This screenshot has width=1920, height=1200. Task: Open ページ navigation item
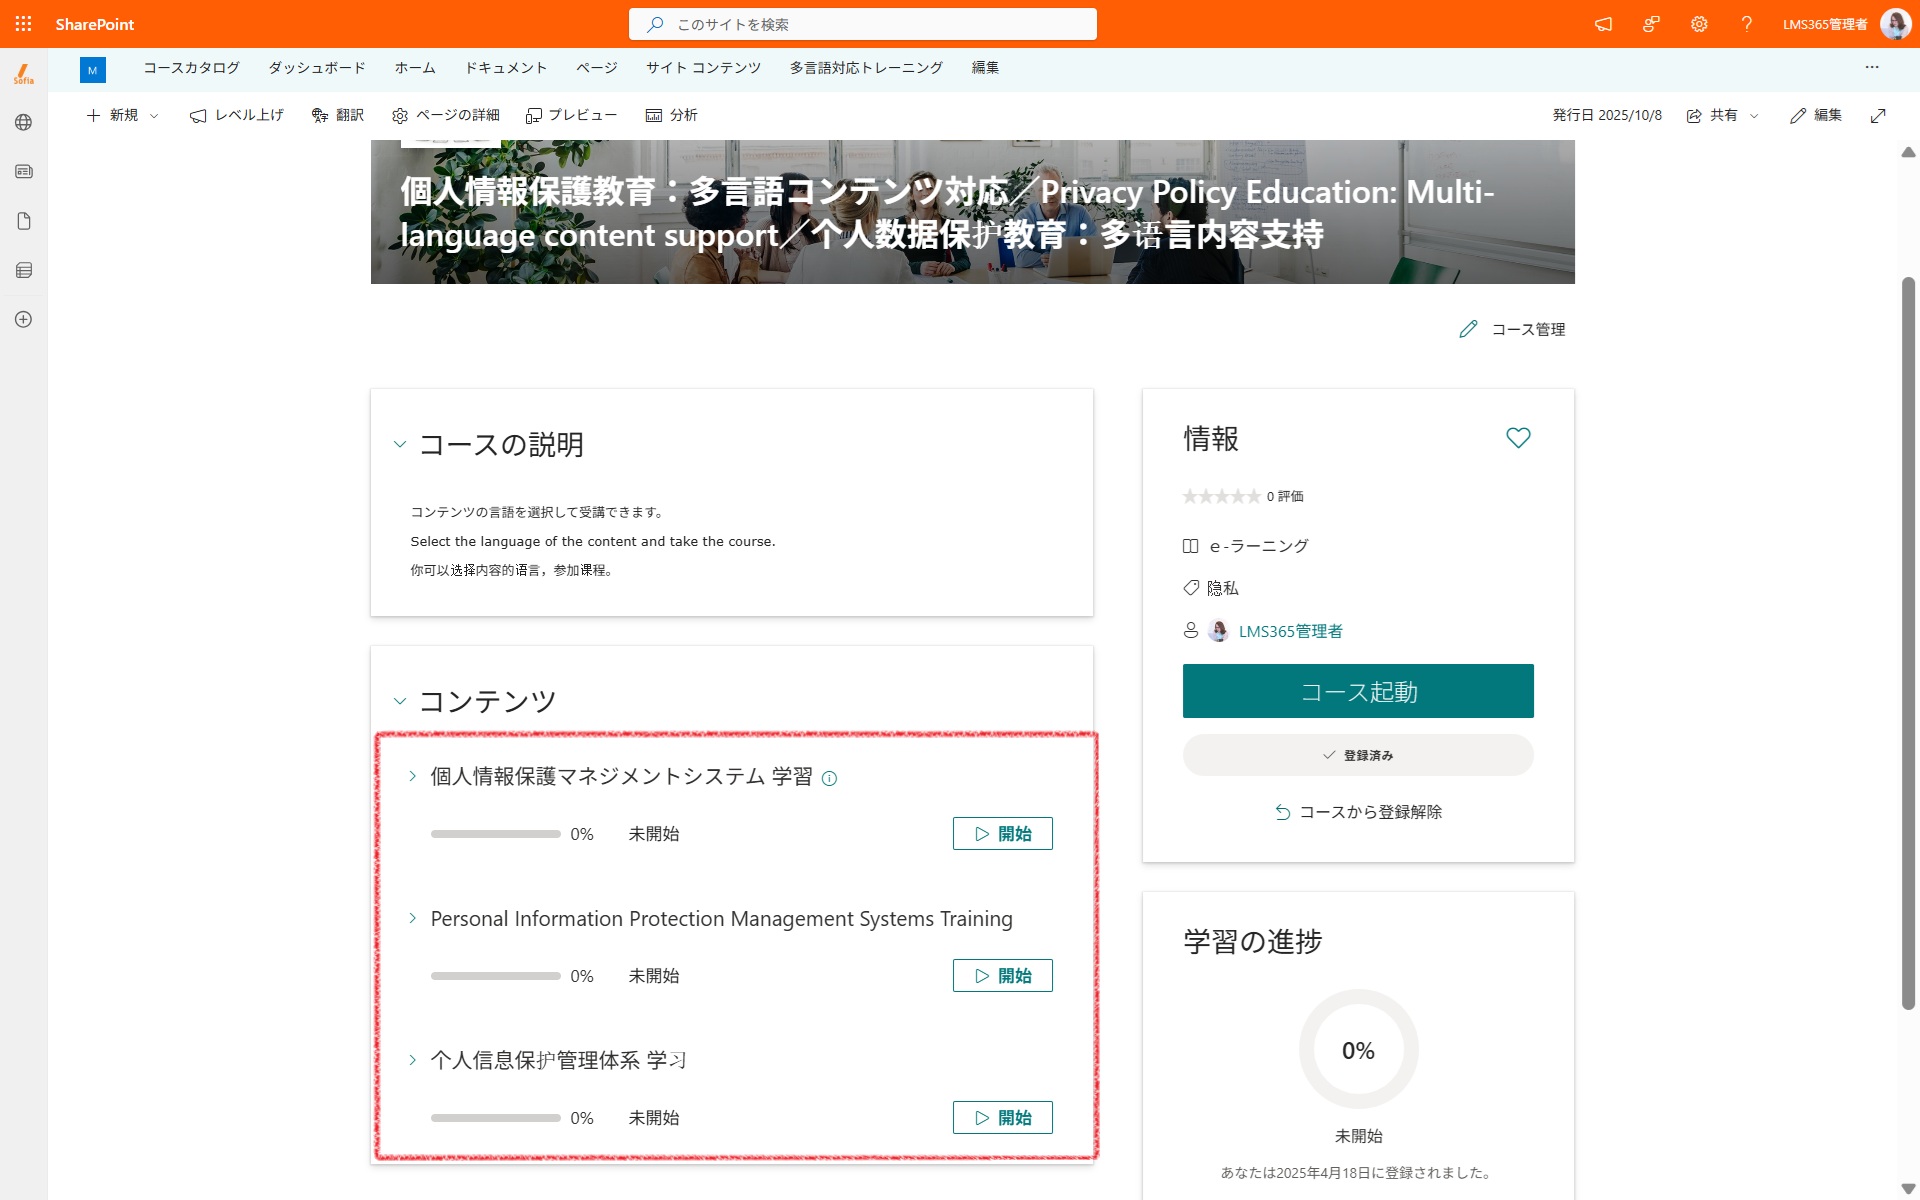pos(597,67)
